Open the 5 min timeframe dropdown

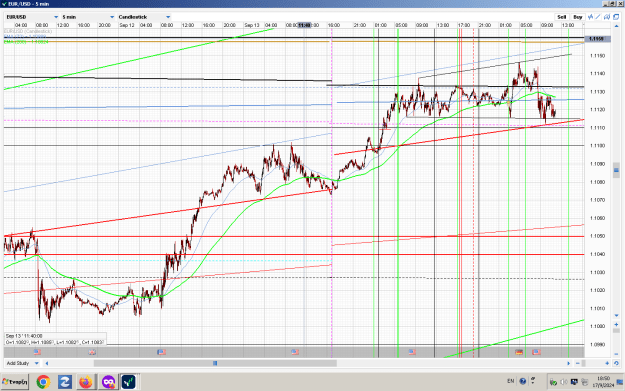pos(88,17)
